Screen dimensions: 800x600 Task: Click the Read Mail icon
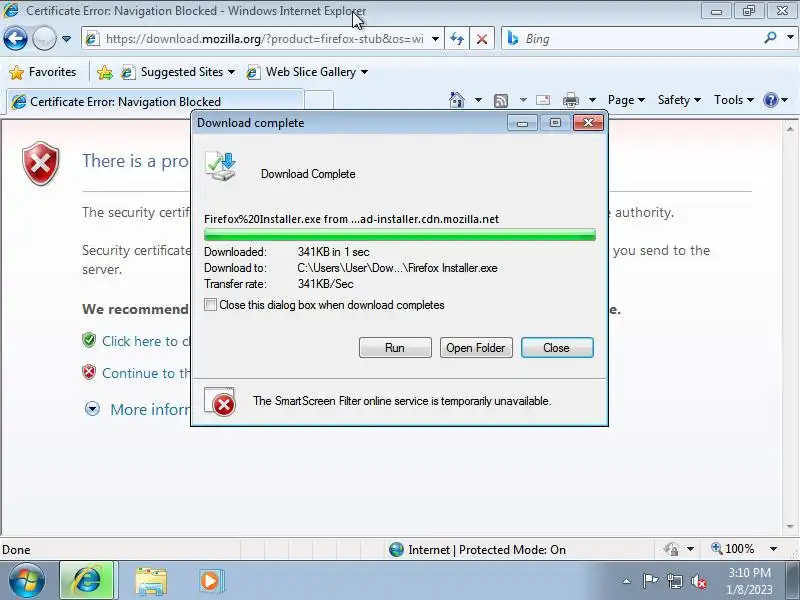pos(543,100)
